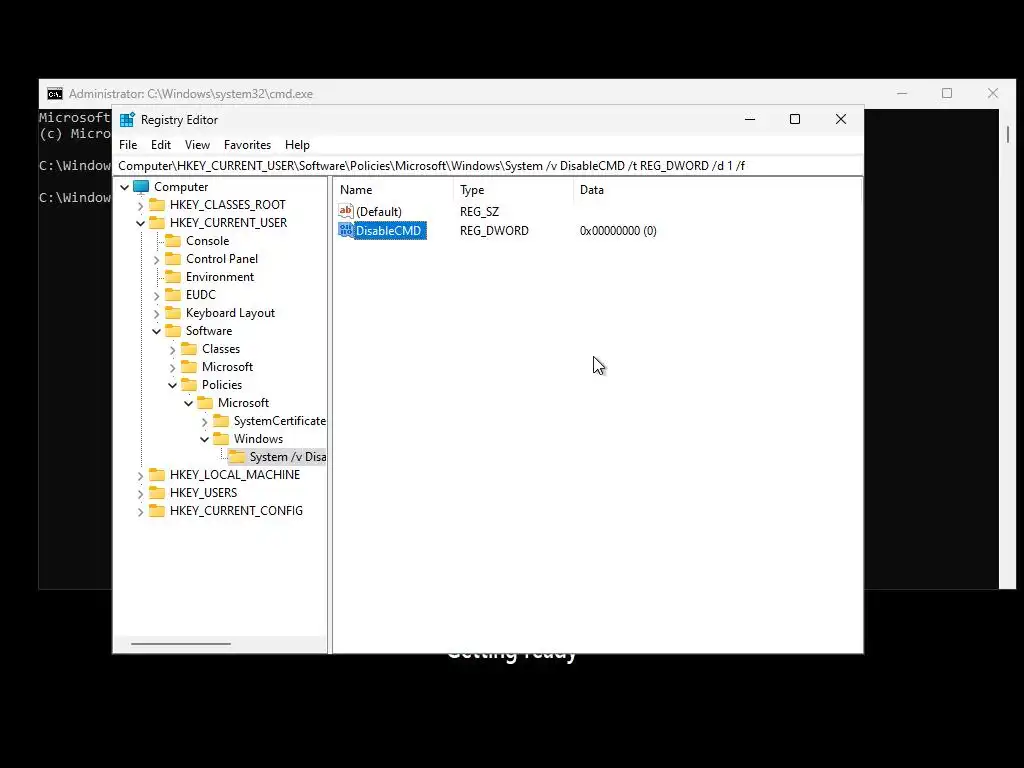Expand the Classes key under Software
The width and height of the screenshot is (1024, 768).
pyautogui.click(x=172, y=350)
